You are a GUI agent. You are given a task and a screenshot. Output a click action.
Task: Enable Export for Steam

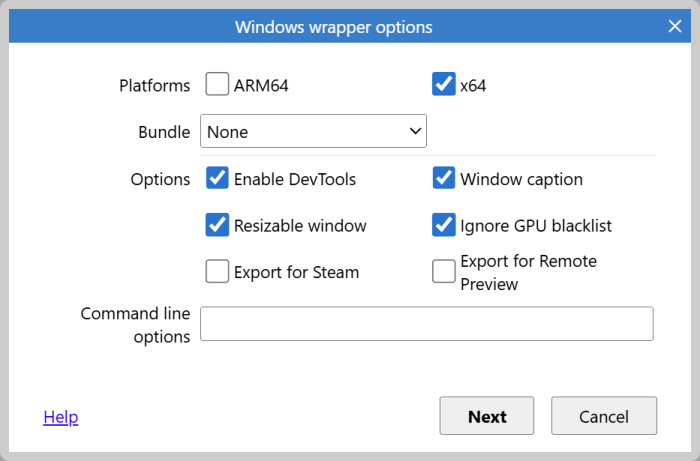[x=217, y=271]
